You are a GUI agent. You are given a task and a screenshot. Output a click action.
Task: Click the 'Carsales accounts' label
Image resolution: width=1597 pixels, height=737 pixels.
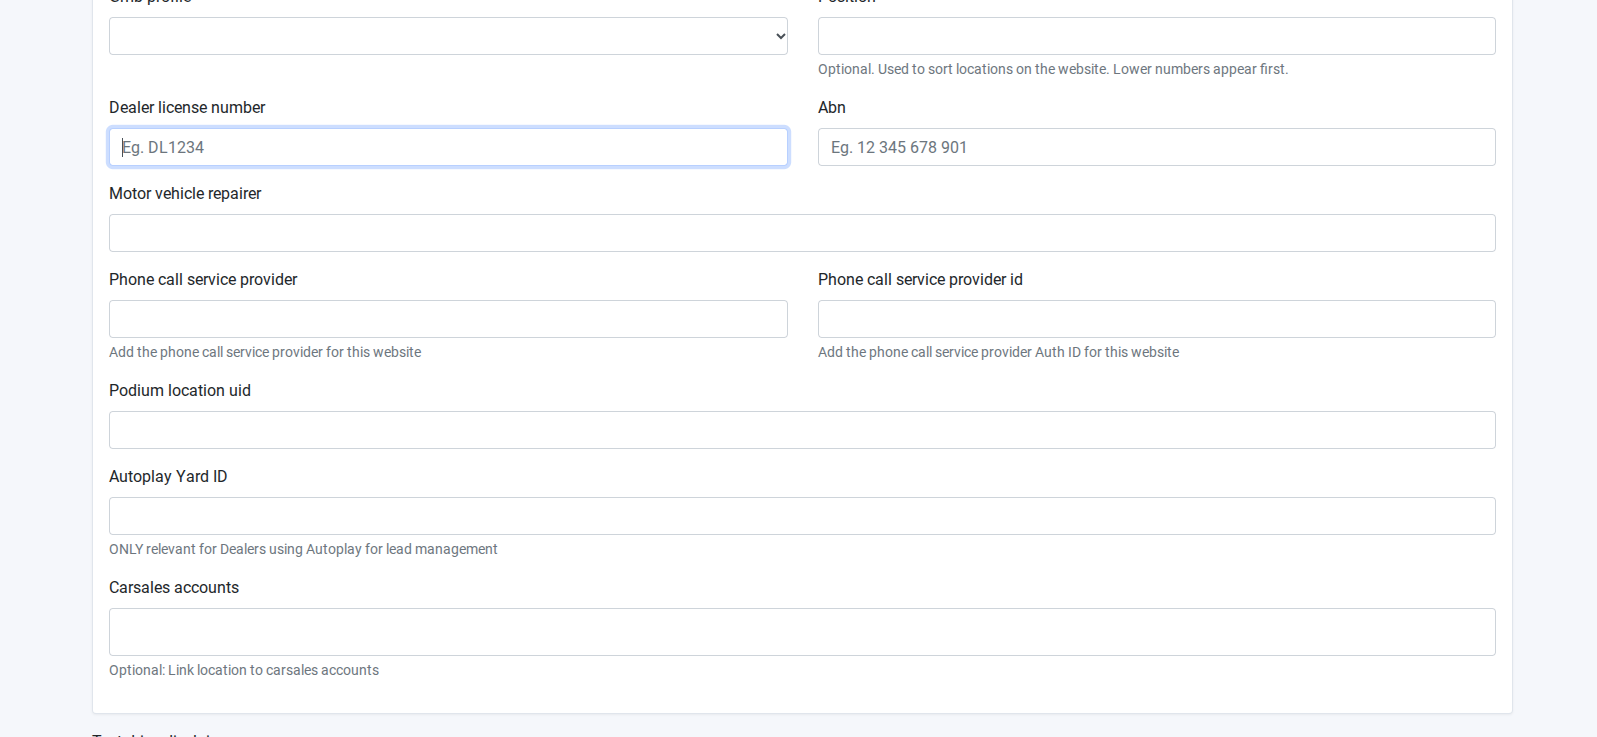(x=174, y=587)
